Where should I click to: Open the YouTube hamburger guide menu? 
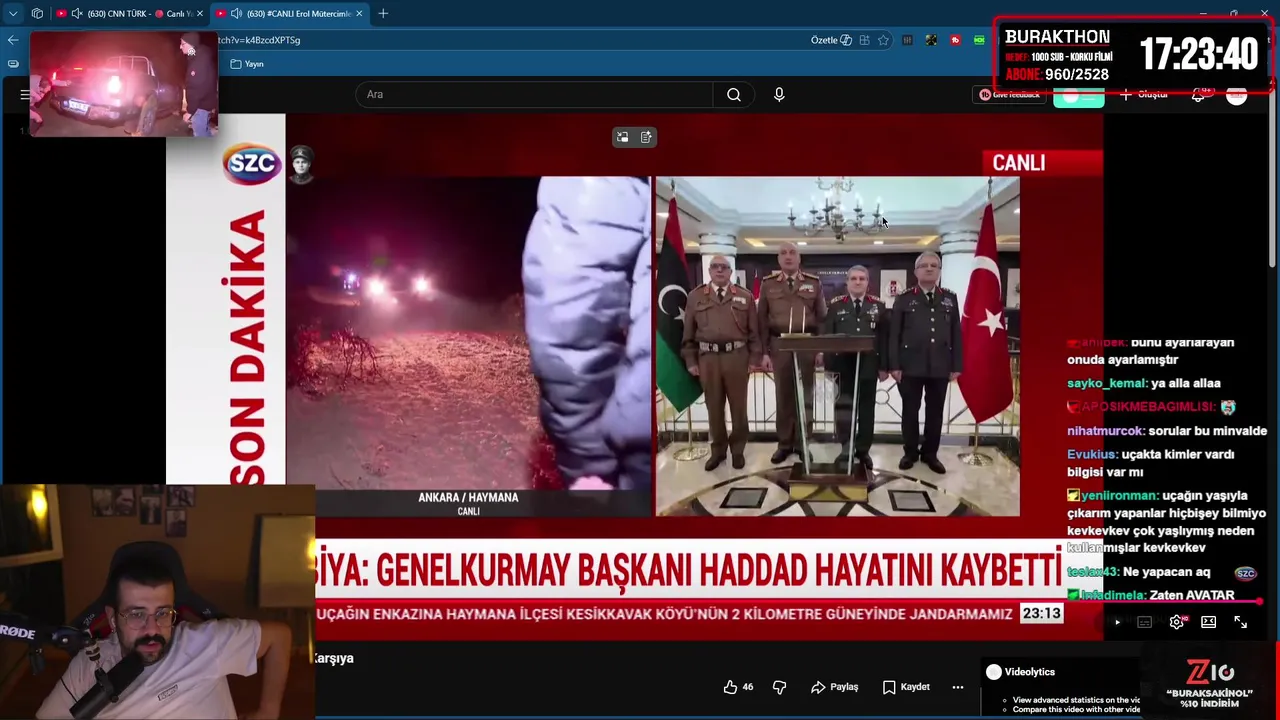coord(24,95)
